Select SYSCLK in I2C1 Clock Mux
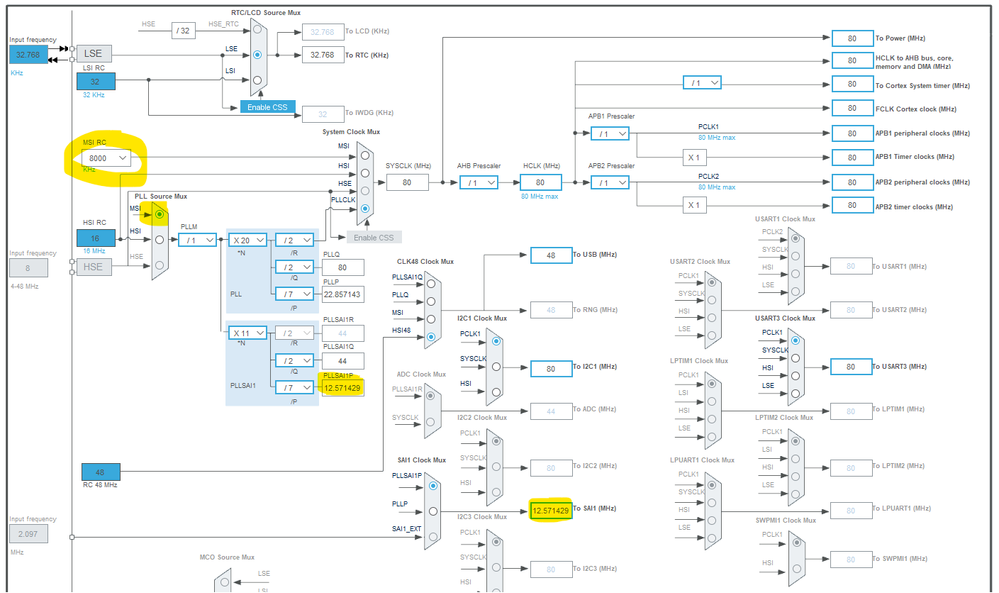Image resolution: width=999 pixels, height=593 pixels. click(x=496, y=366)
